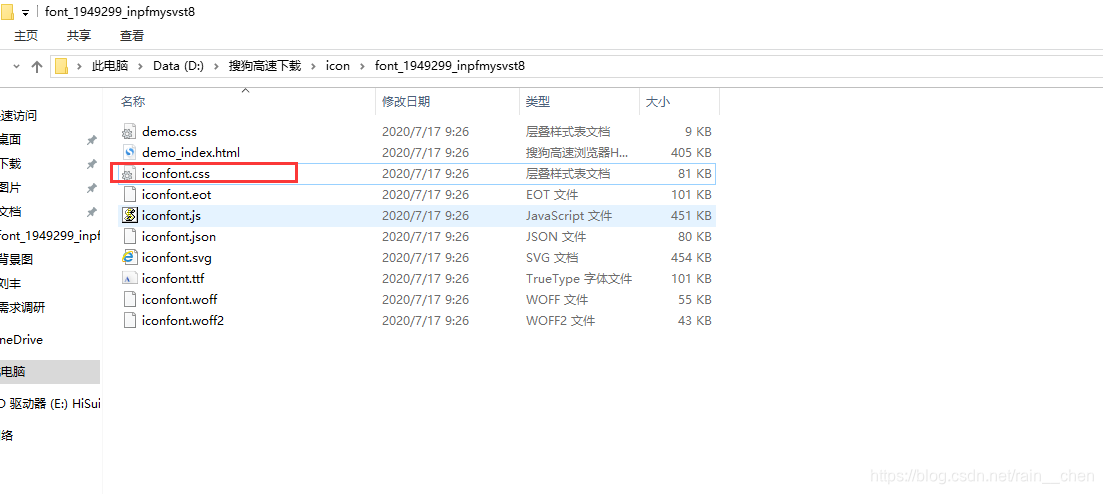This screenshot has height=494, width=1103.
Task: Open the 查看 ribbon tab
Action: coord(132,35)
